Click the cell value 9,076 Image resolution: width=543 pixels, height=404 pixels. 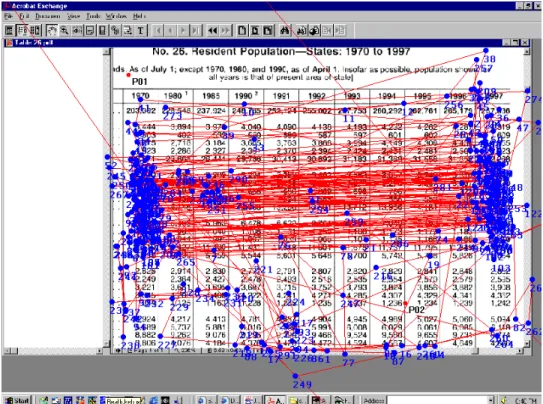click(215, 335)
